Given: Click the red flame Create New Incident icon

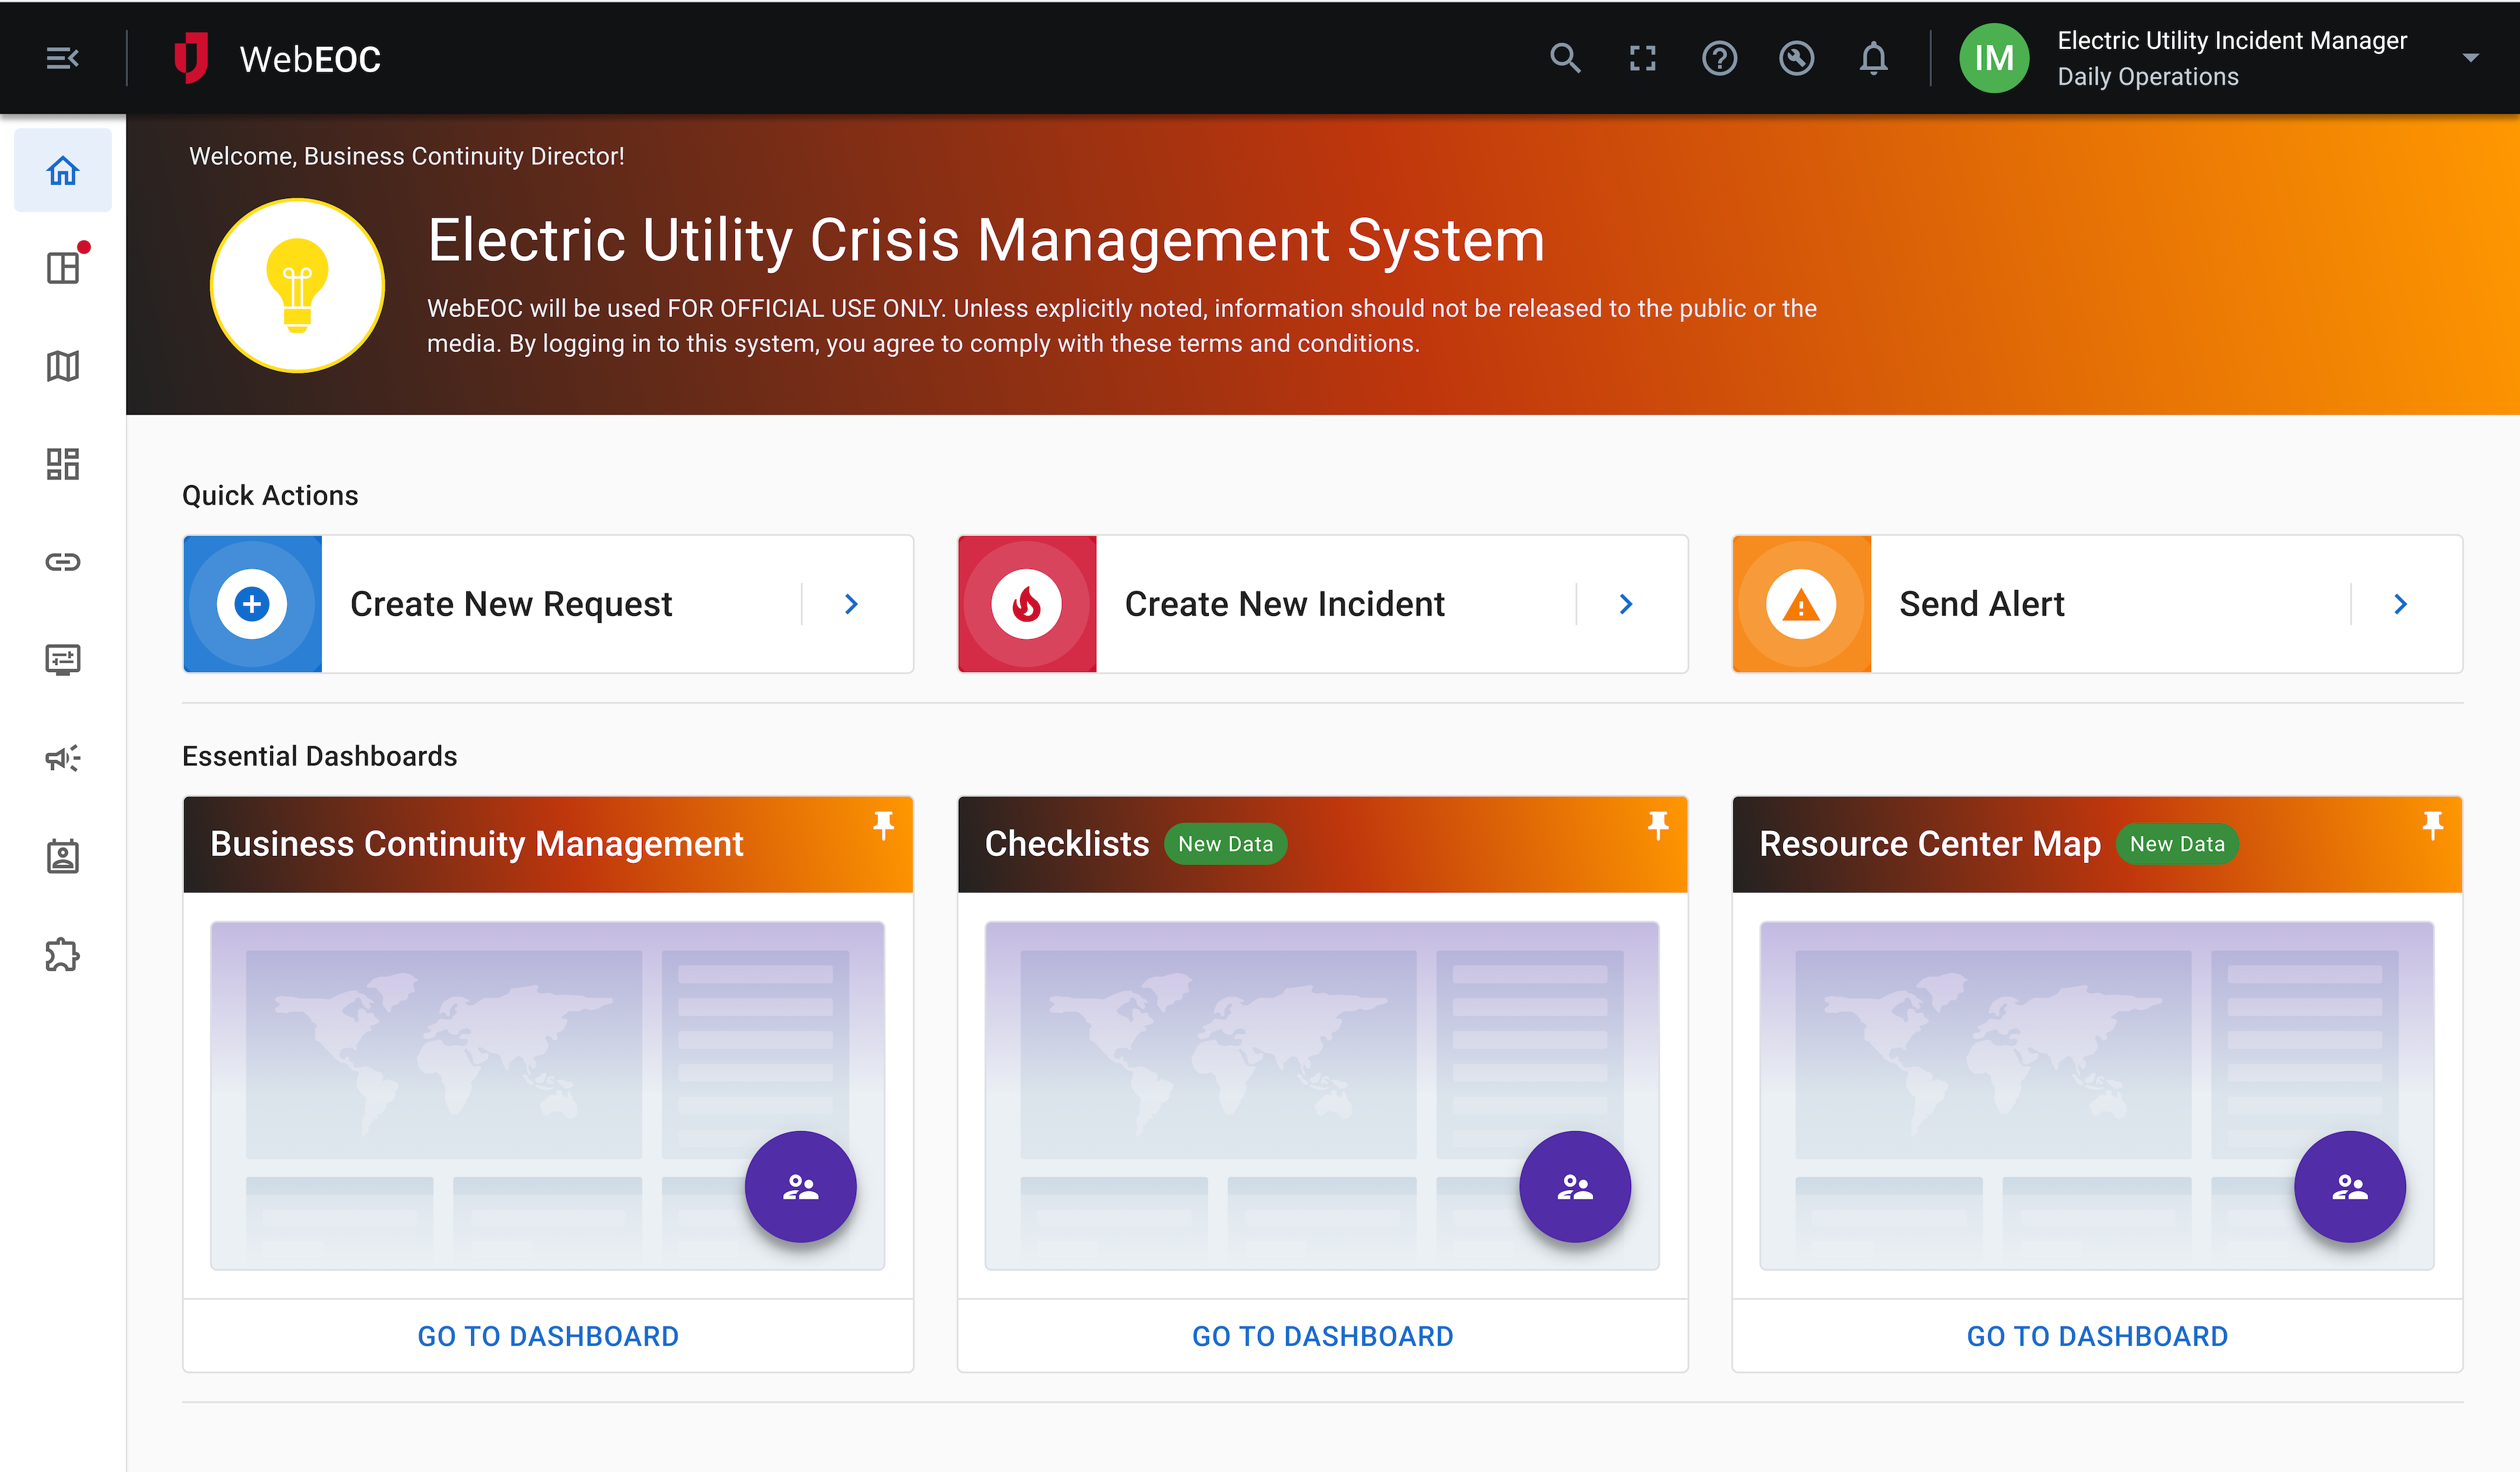Looking at the screenshot, I should [x=1027, y=604].
